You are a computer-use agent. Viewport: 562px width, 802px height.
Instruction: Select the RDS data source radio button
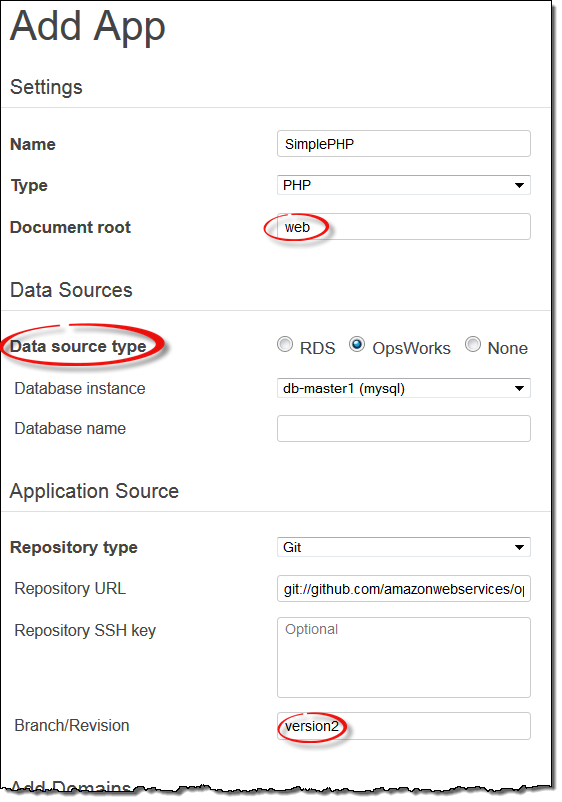(285, 344)
